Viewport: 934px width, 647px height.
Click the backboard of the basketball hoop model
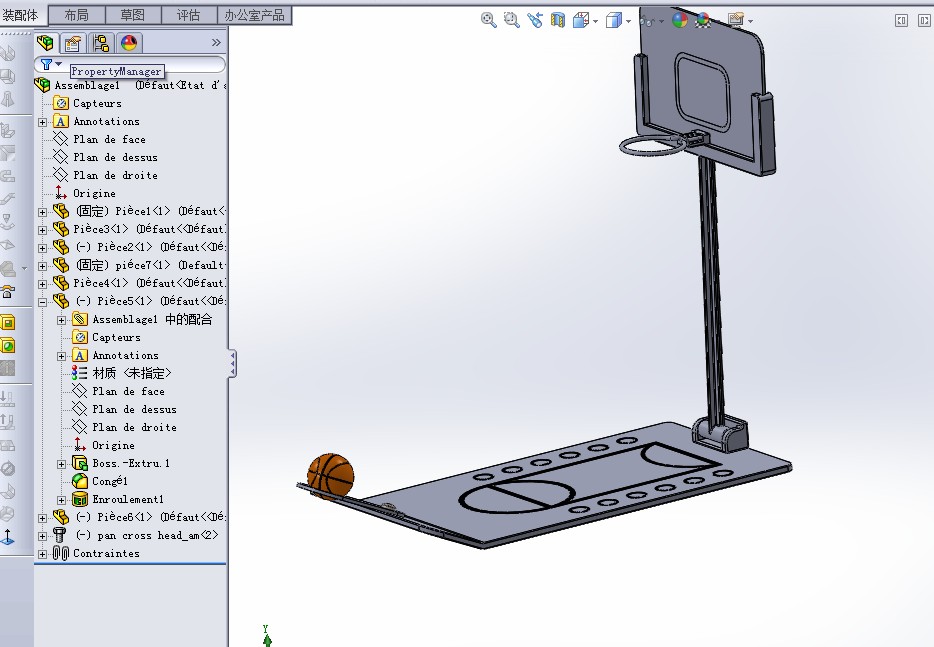[x=702, y=89]
